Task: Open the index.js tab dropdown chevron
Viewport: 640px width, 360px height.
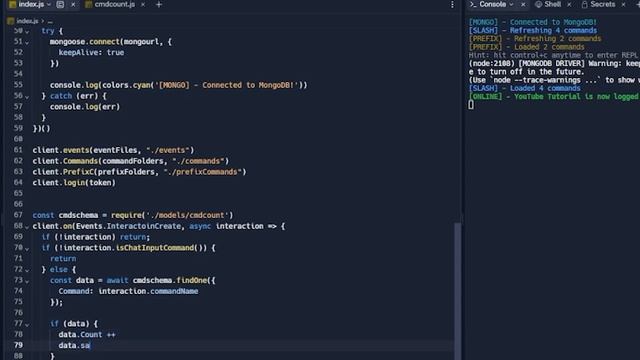Action: pos(49,4)
